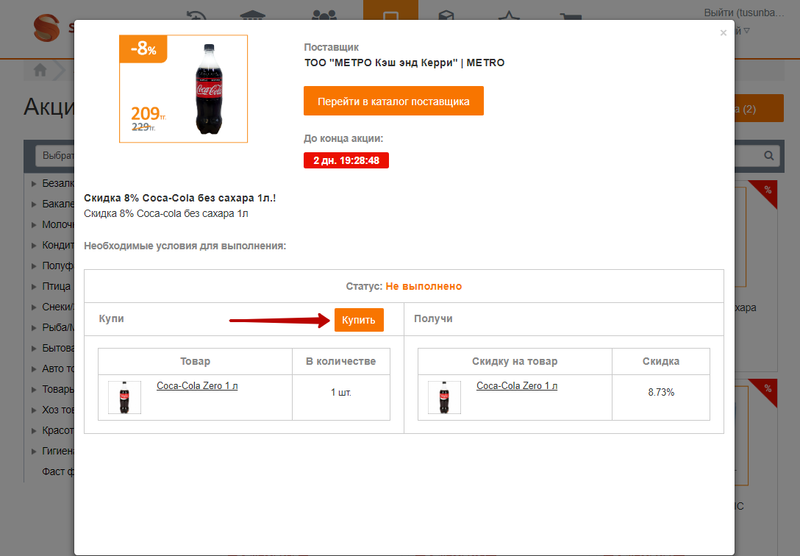Image resolution: width=800 pixels, height=556 pixels.
Task: Expand the Птица category arrow
Action: (34, 287)
